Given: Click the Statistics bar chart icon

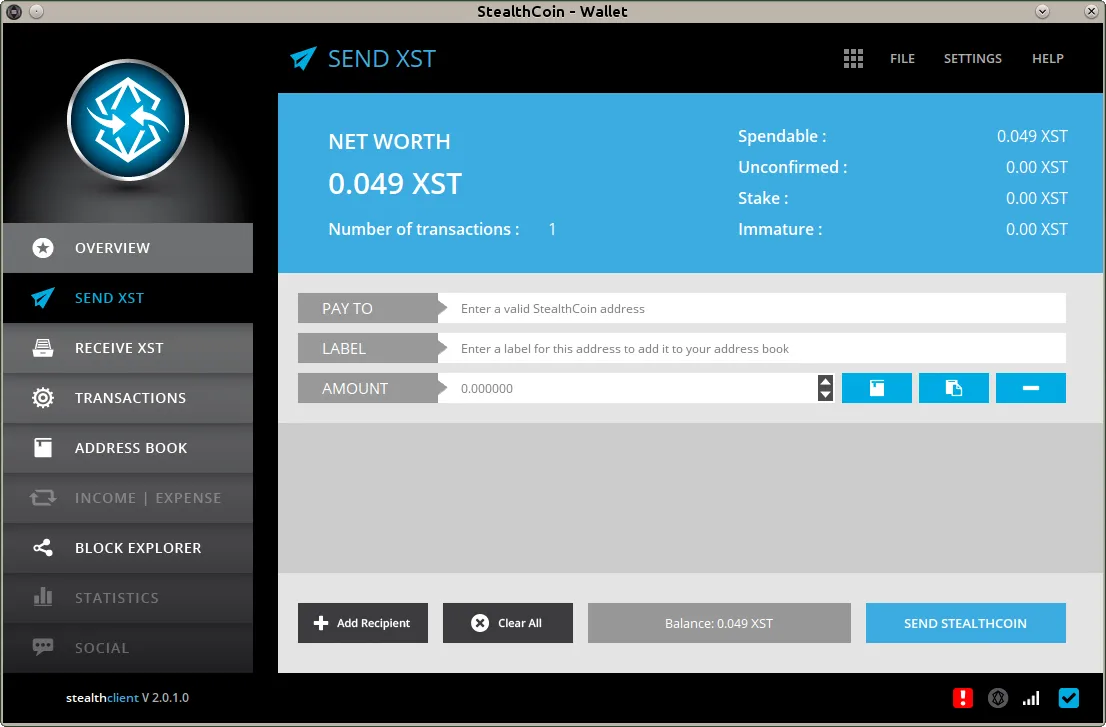Looking at the screenshot, I should coord(43,597).
